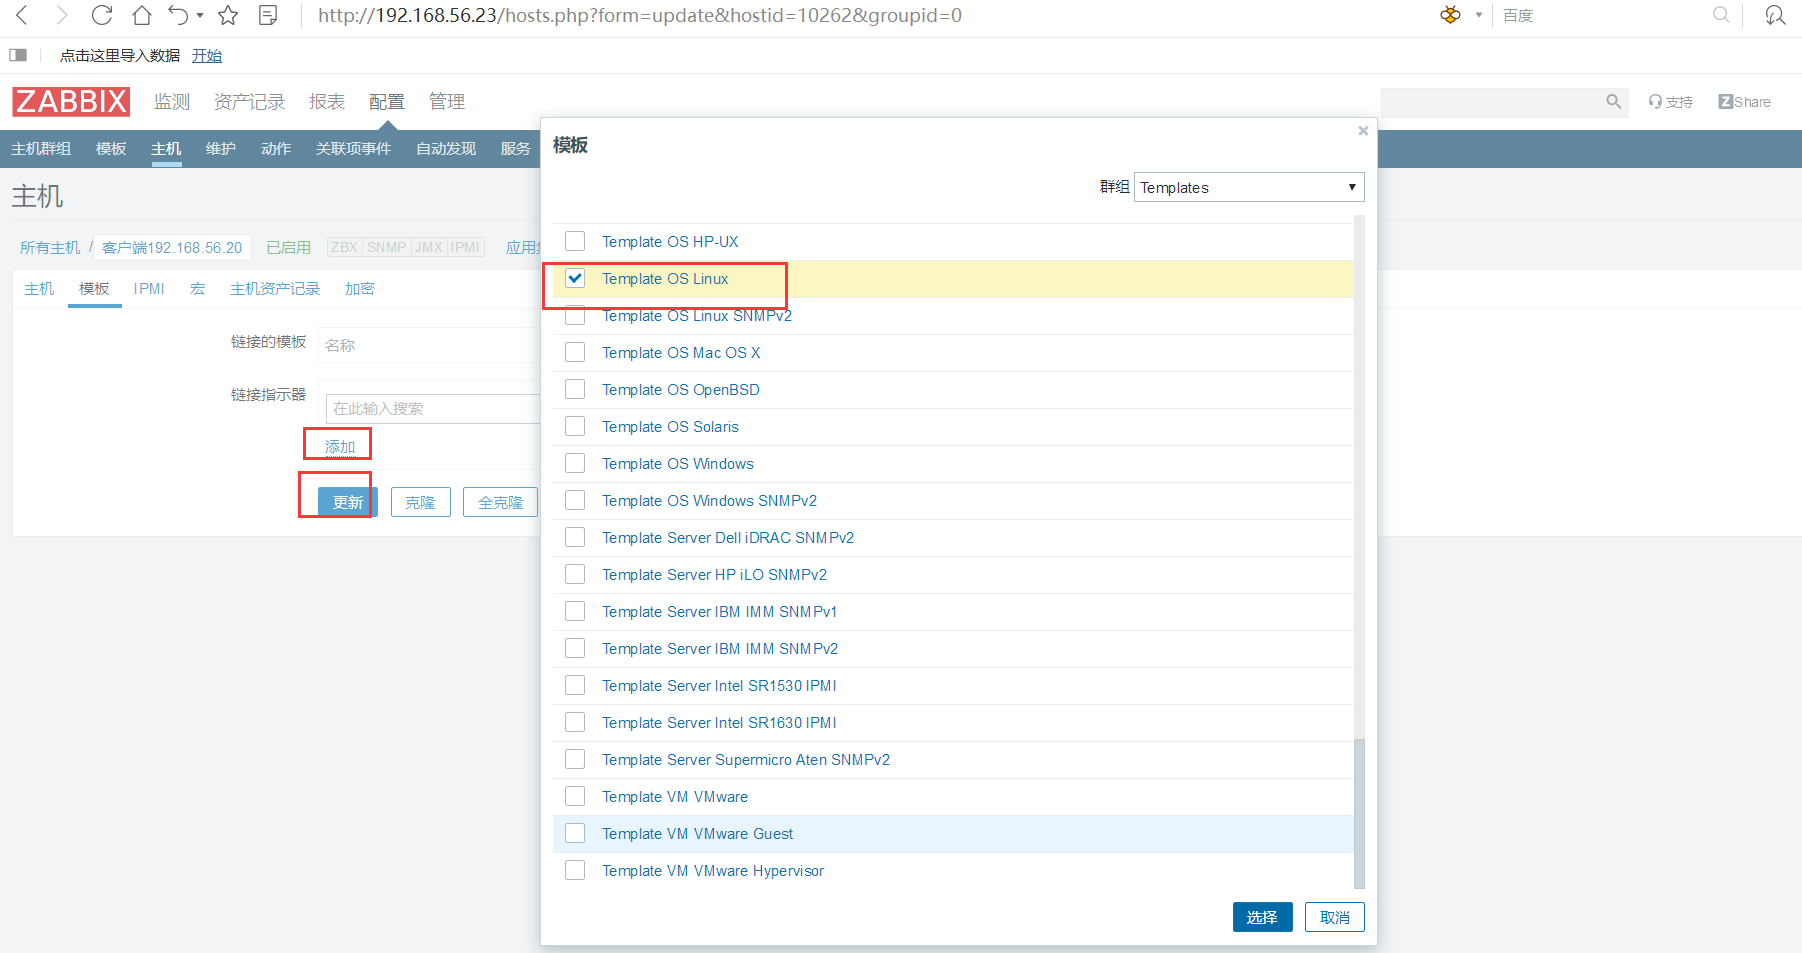
Task: Switch to the 主机资产记录 tab
Action: click(x=275, y=289)
